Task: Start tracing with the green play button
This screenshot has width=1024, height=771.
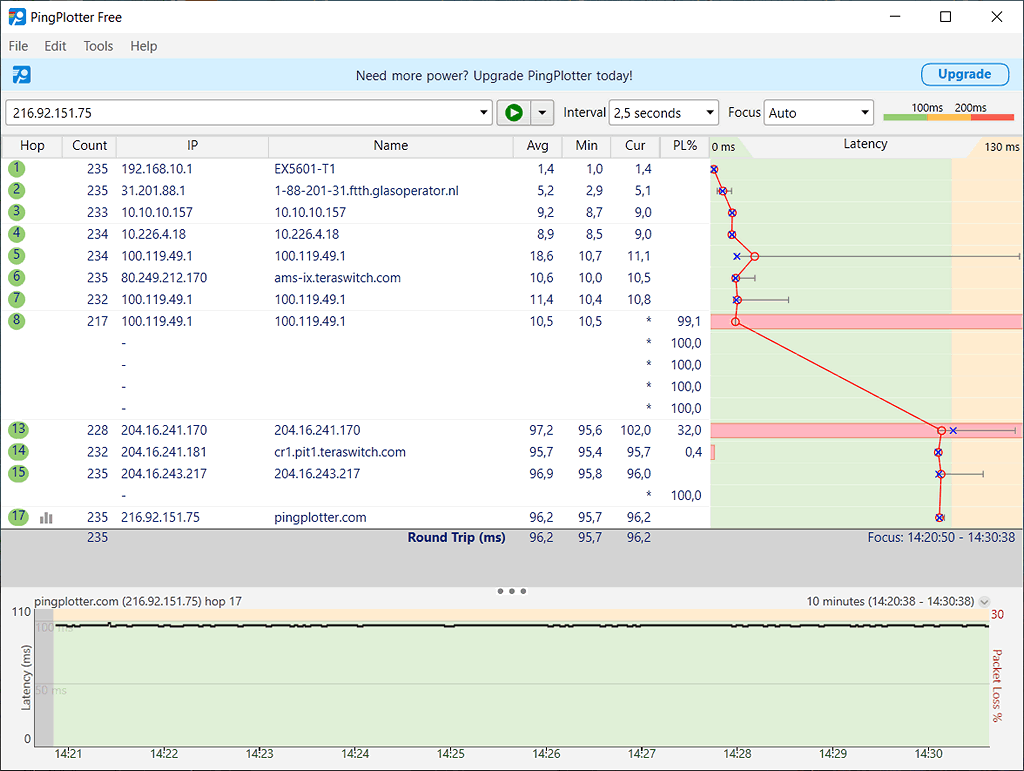Action: coord(514,113)
